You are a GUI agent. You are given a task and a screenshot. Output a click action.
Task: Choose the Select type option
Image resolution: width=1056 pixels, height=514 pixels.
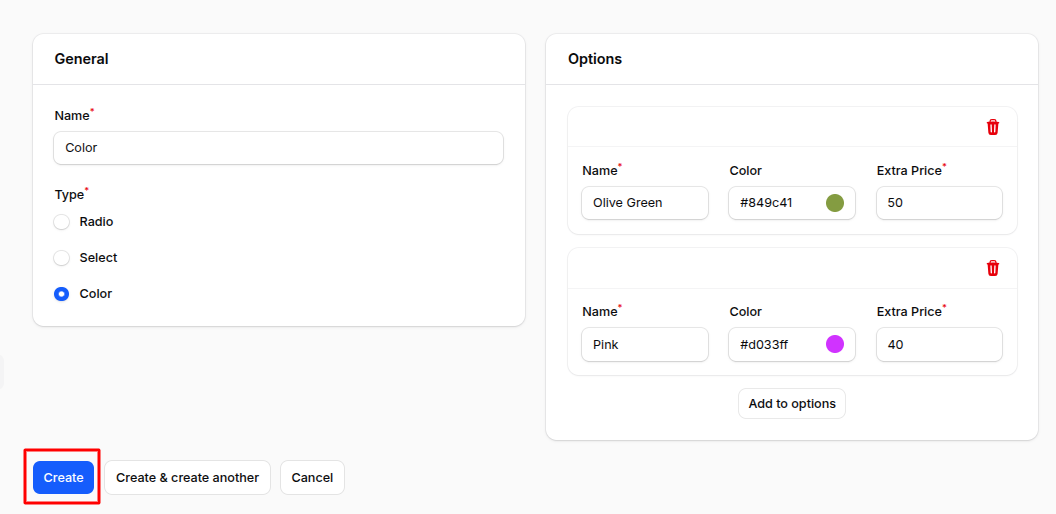click(62, 258)
